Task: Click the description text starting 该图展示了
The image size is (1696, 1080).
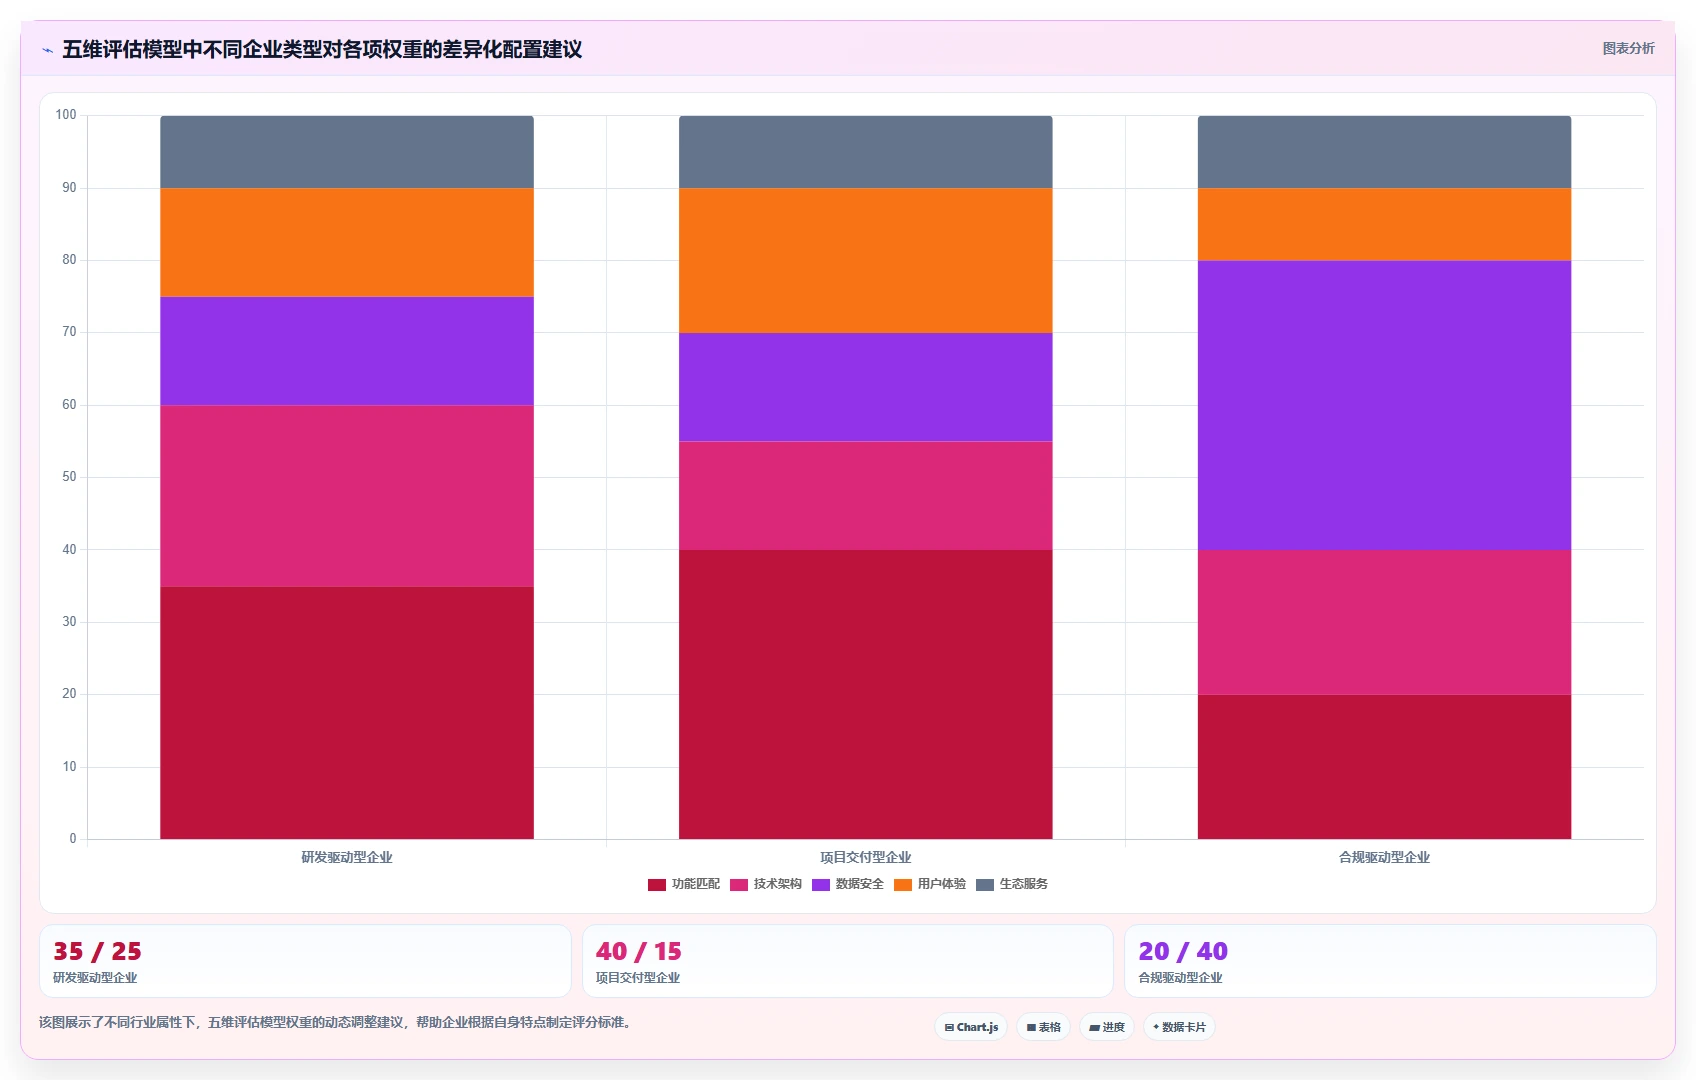Action: tap(337, 1022)
